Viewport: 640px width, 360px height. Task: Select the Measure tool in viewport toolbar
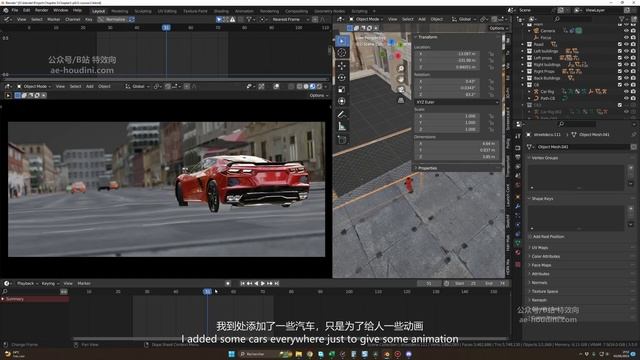pos(342,127)
